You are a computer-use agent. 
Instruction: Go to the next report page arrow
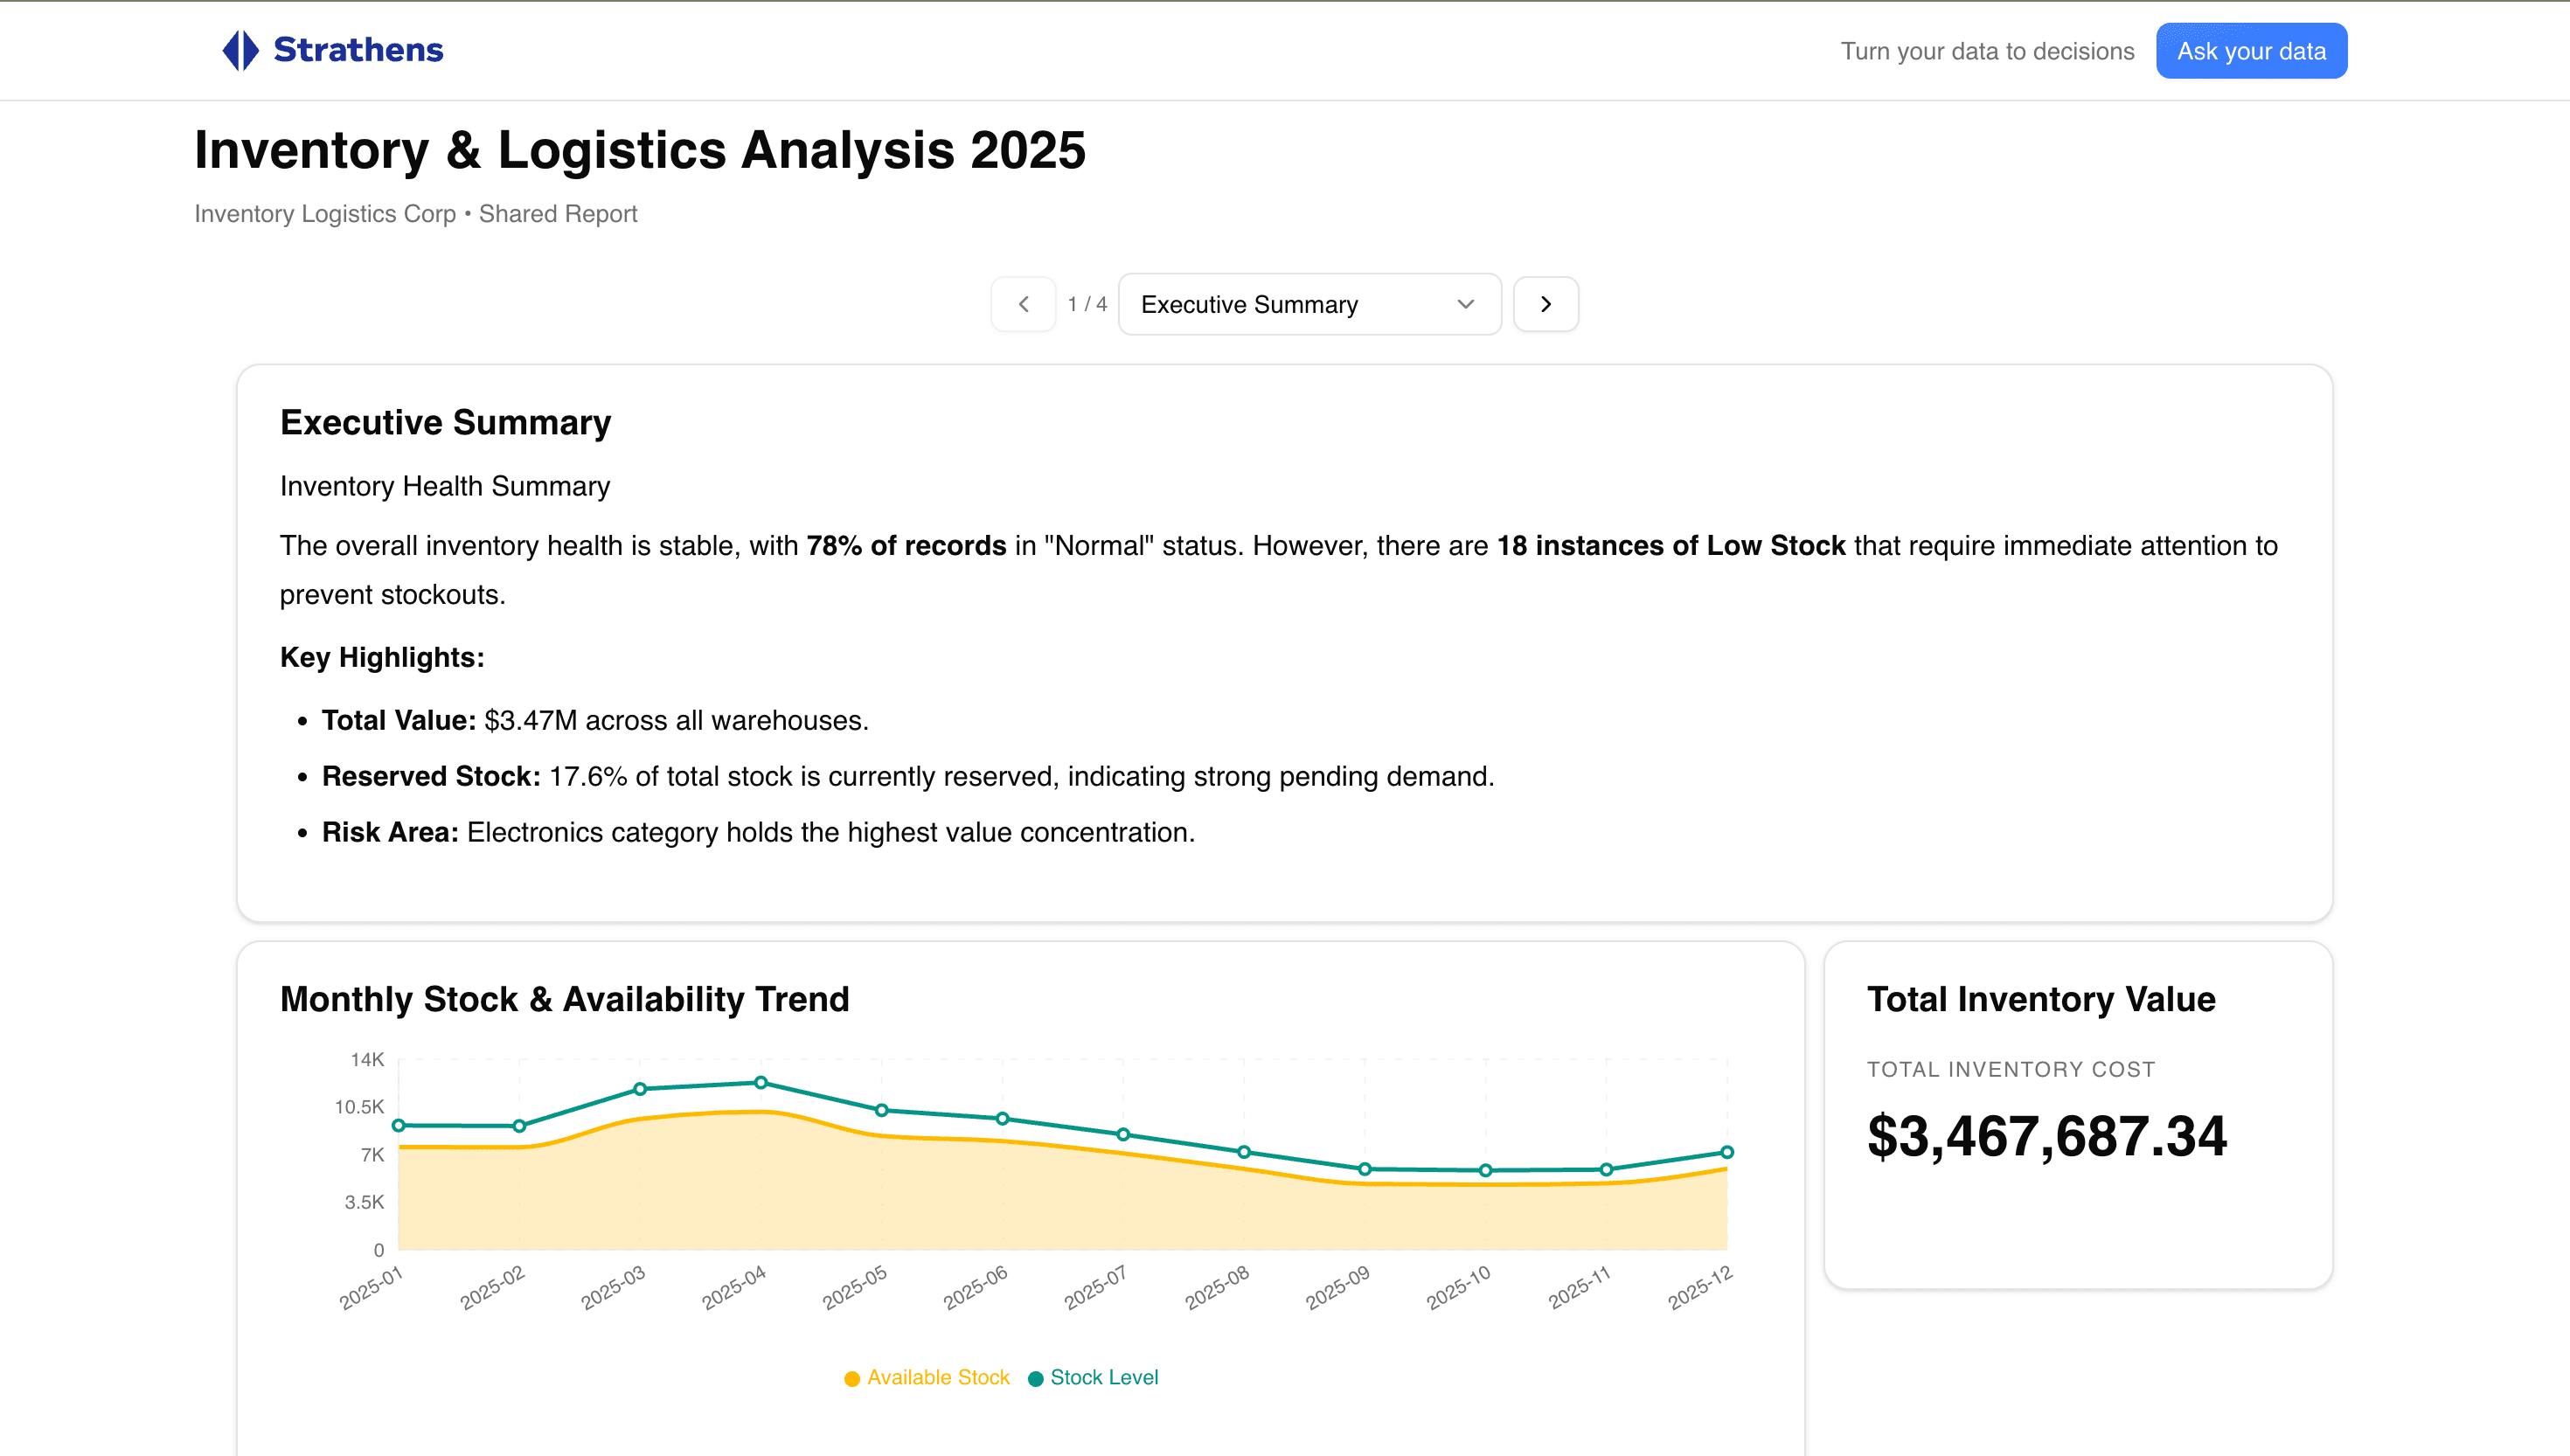pos(1545,304)
